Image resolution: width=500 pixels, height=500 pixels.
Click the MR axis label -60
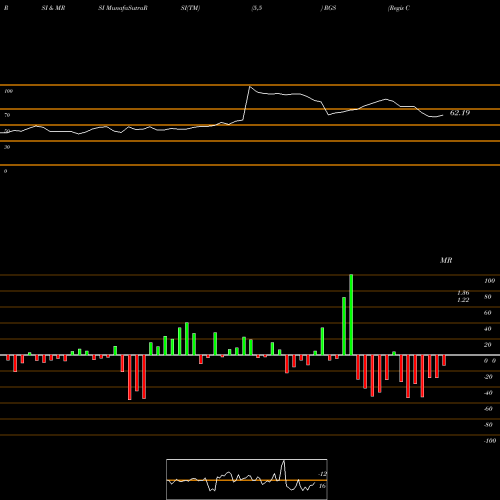coord(488,409)
